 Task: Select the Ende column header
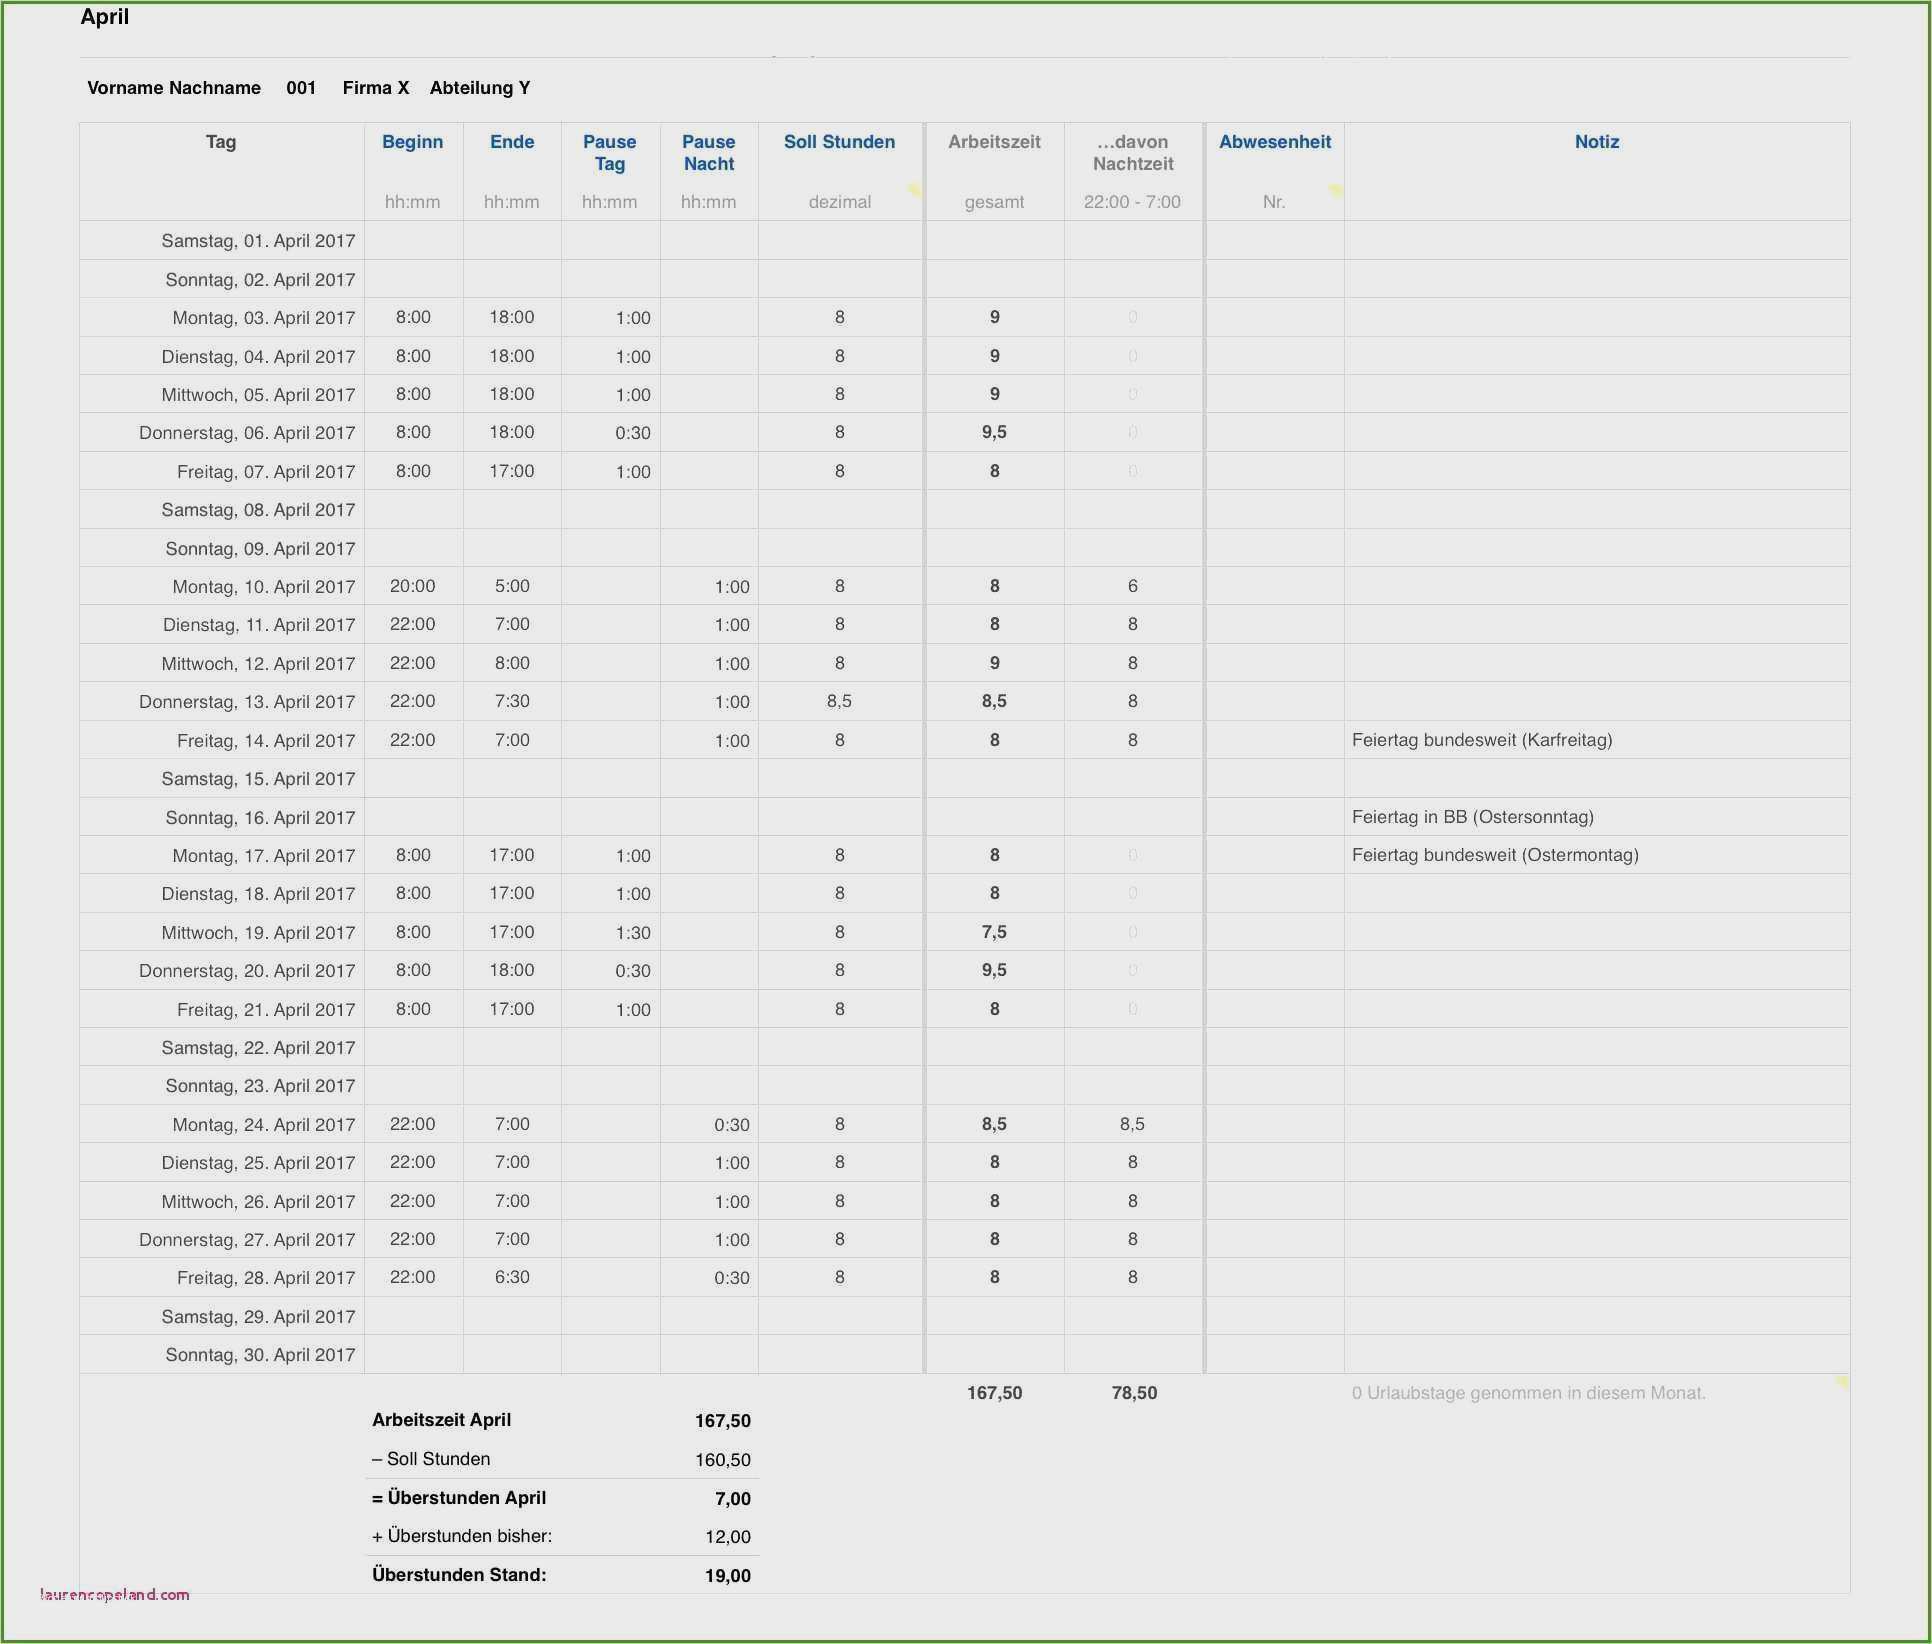tap(511, 142)
